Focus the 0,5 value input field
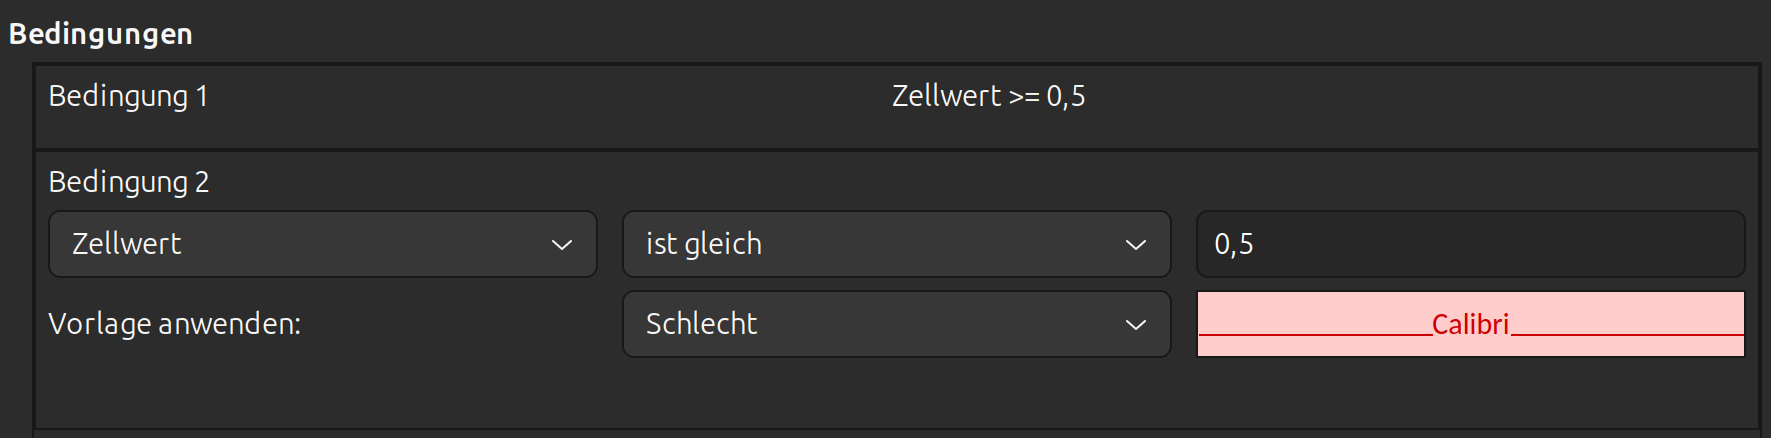Image resolution: width=1771 pixels, height=438 pixels. (x=1471, y=244)
